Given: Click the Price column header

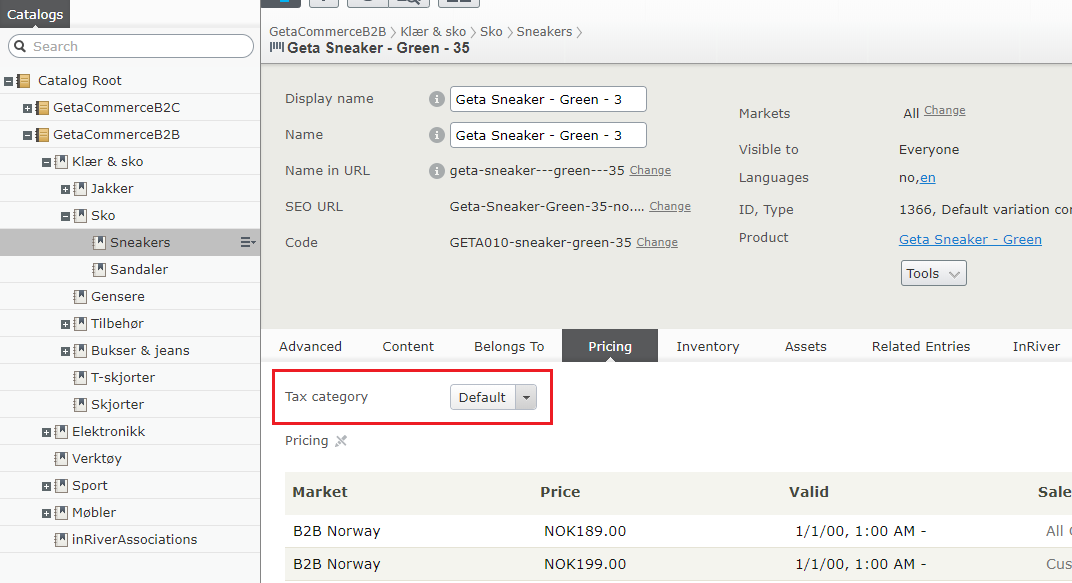Looking at the screenshot, I should point(560,492).
